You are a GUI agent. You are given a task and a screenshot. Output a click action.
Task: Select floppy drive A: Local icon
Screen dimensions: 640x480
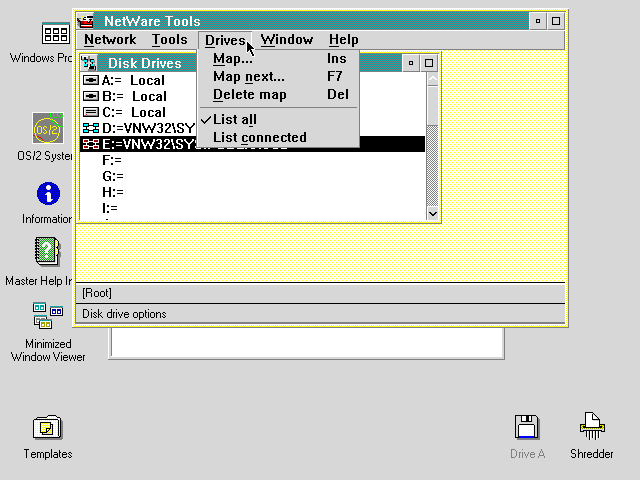(91, 80)
